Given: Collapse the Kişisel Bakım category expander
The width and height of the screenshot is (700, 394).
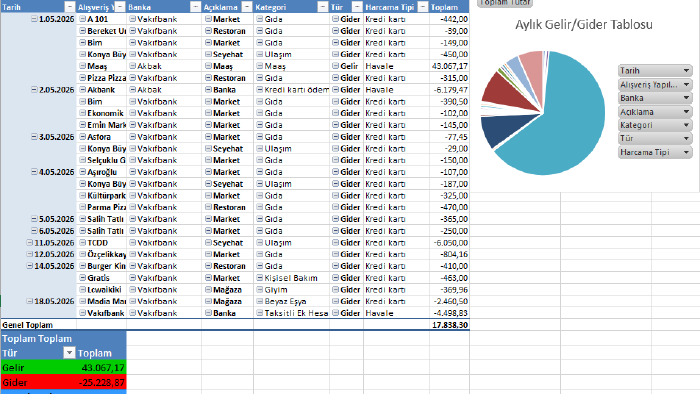Looking at the screenshot, I should [x=260, y=278].
